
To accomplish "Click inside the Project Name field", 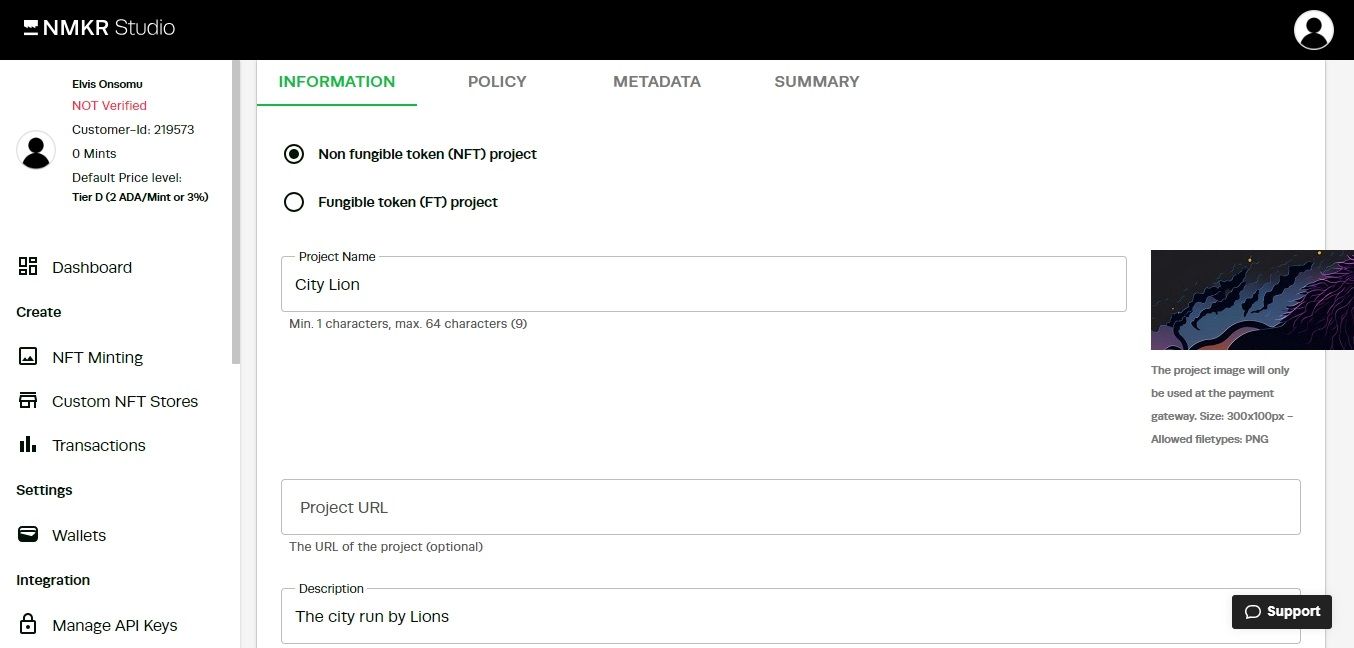I will (x=700, y=284).
